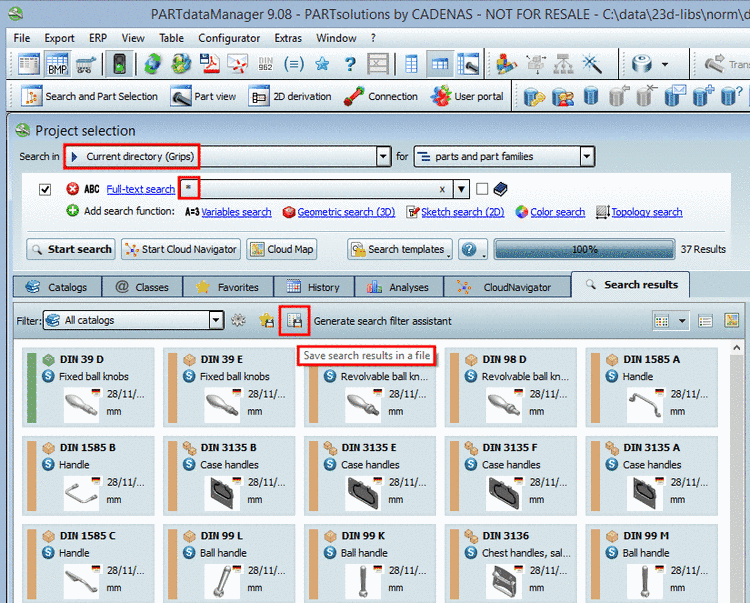Toggle the unchecked box right of the search field
Image resolution: width=750 pixels, height=603 pixels.
482,189
